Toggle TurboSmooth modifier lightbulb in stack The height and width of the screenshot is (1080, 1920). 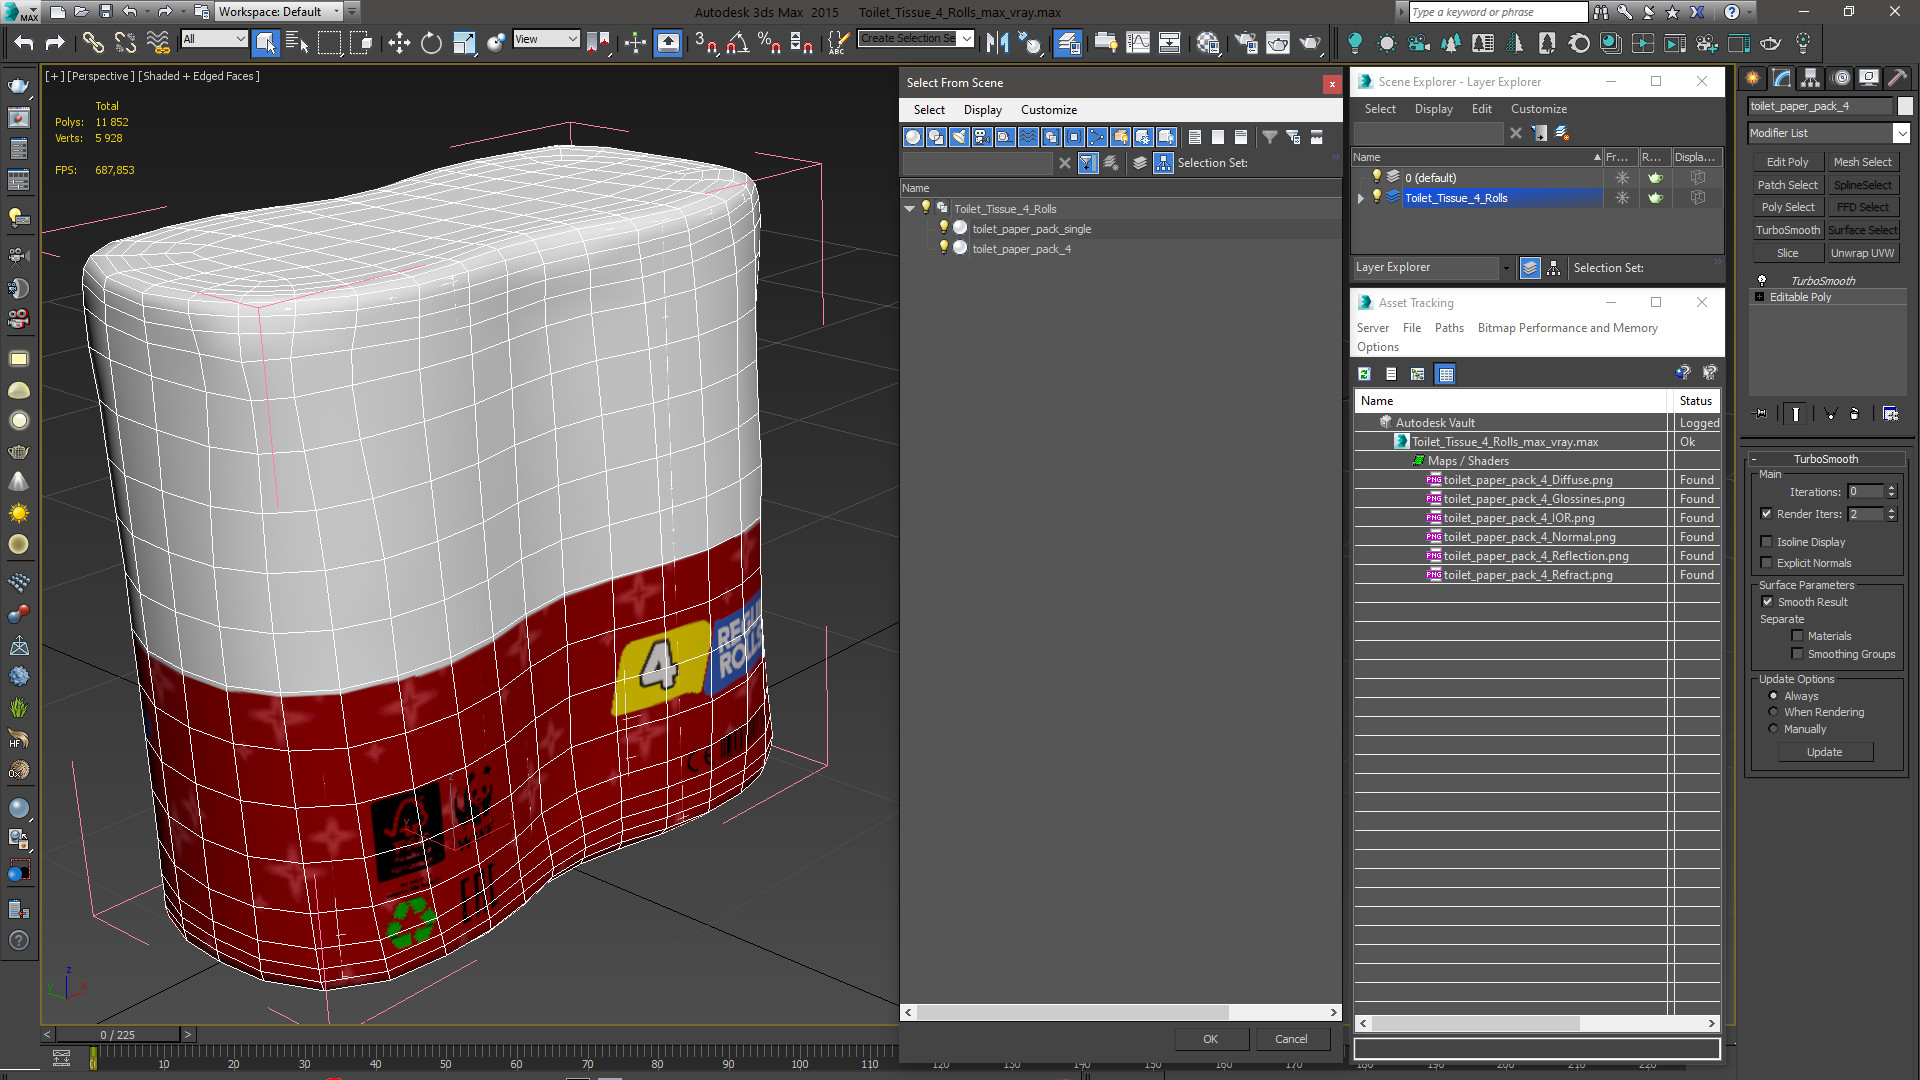tap(1761, 281)
